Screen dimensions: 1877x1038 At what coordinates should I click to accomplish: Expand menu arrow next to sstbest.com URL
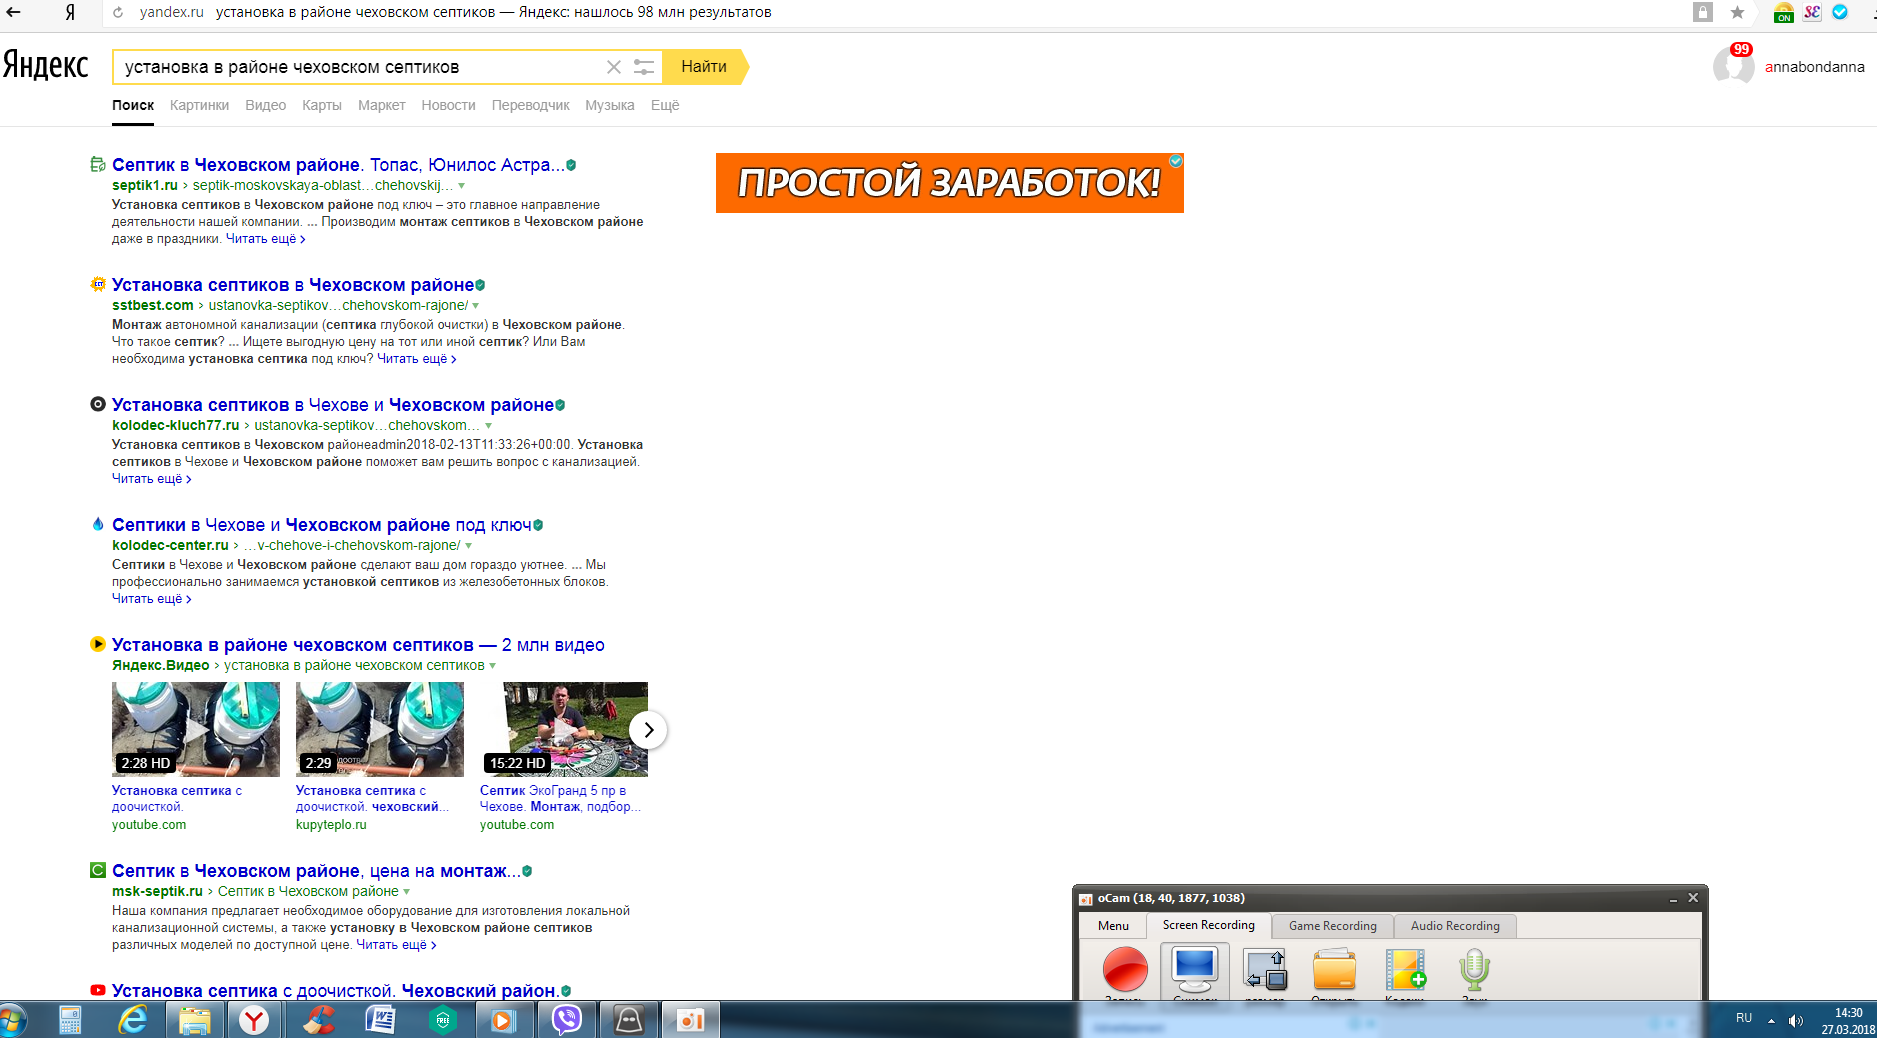(x=475, y=306)
